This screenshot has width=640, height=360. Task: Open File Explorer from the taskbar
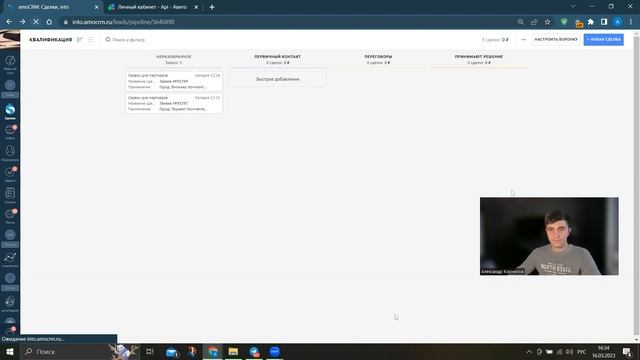(233, 351)
